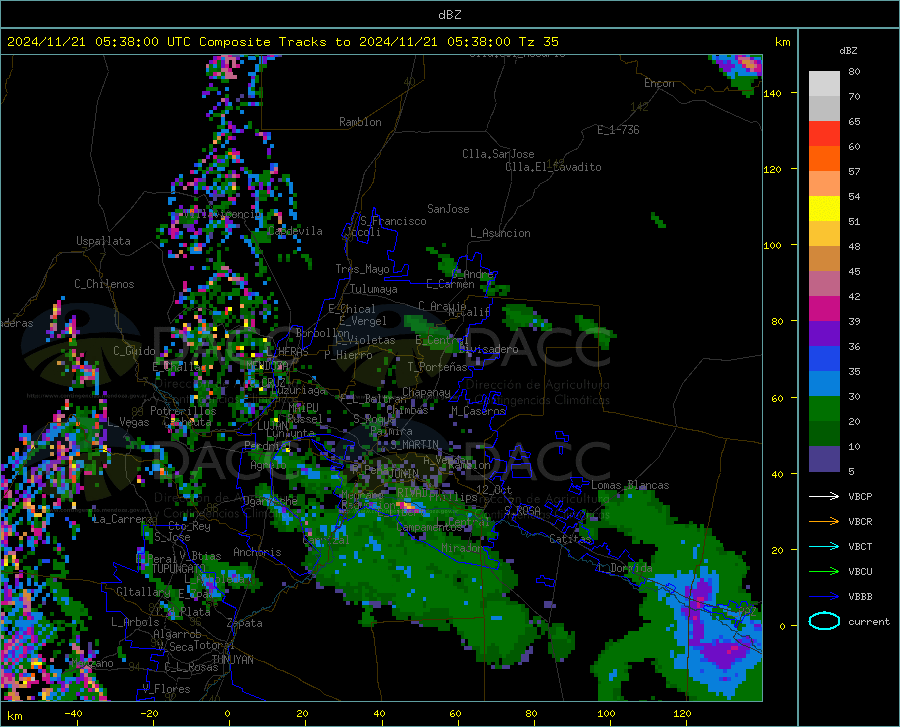Click the blue VBBB arrow legend icon
Image resolution: width=900 pixels, height=727 pixels.
(824, 597)
